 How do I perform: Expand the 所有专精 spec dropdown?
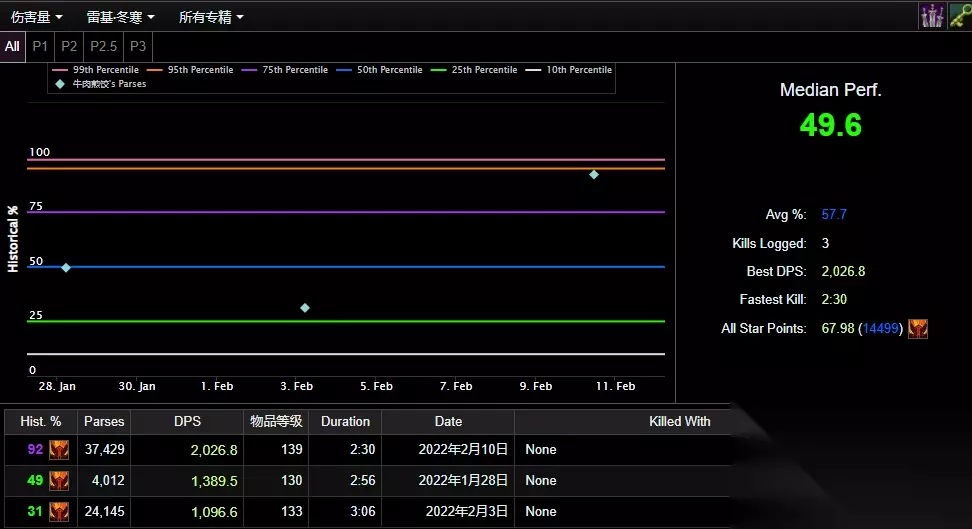click(210, 17)
